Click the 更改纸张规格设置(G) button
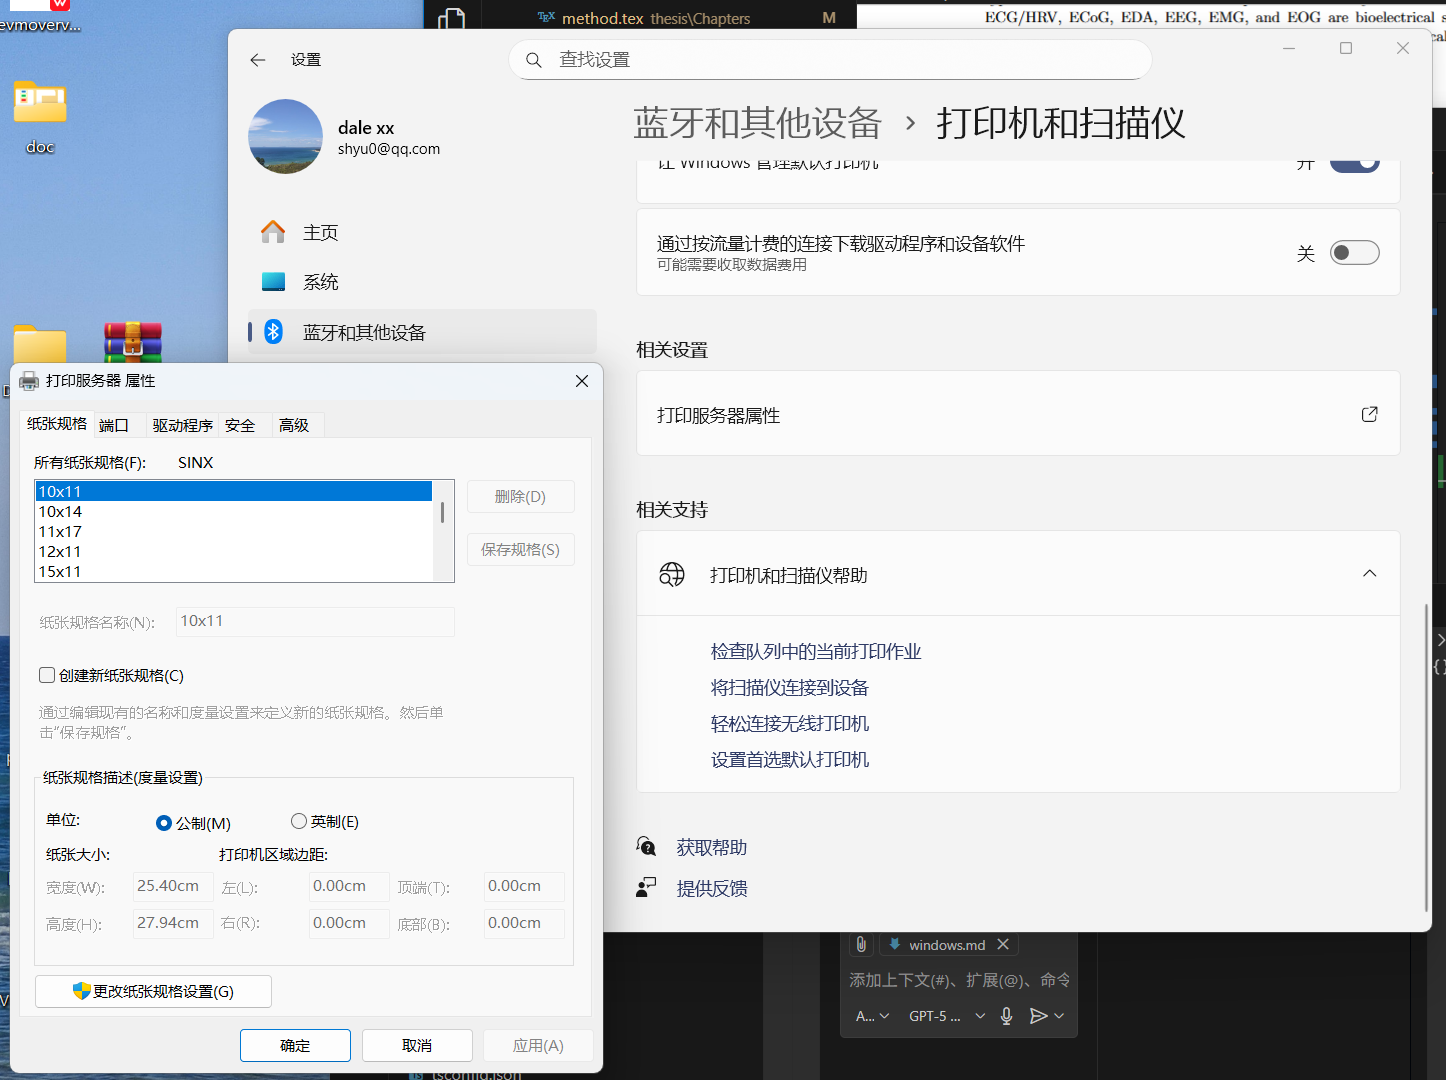The height and width of the screenshot is (1080, 1446). (153, 991)
